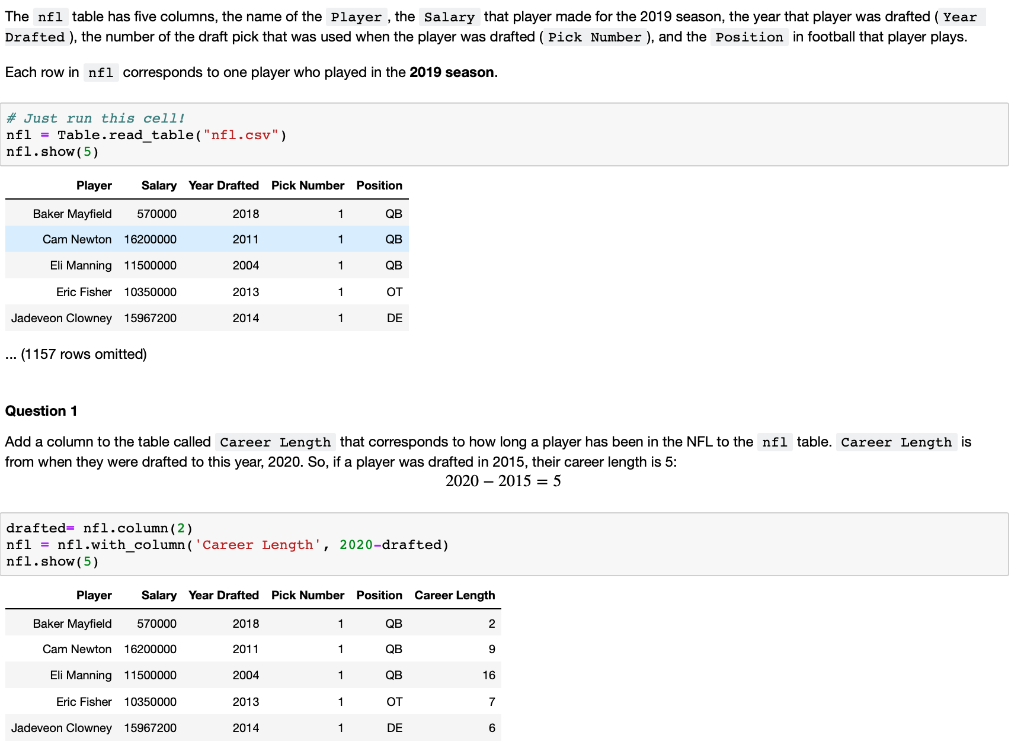Select the highlighted Cam Newton row's name cell
Viewport: 1024px width, 745px height.
[x=77, y=240]
